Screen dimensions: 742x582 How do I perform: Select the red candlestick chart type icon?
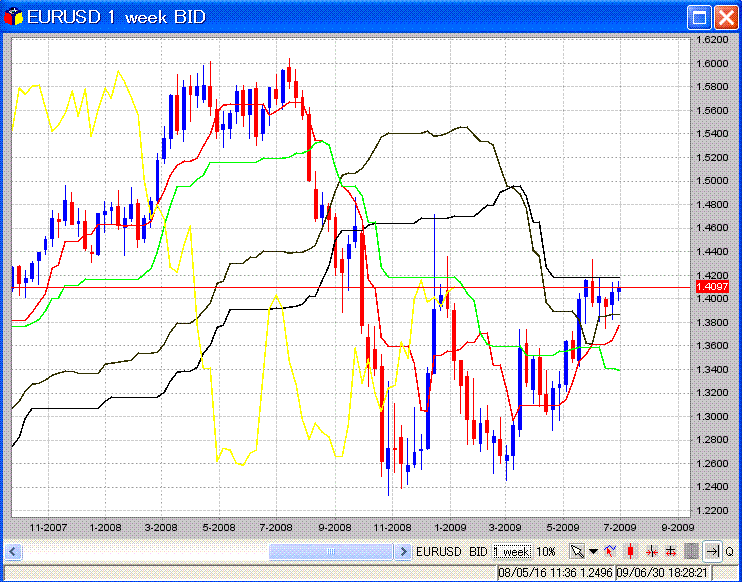tap(630, 551)
